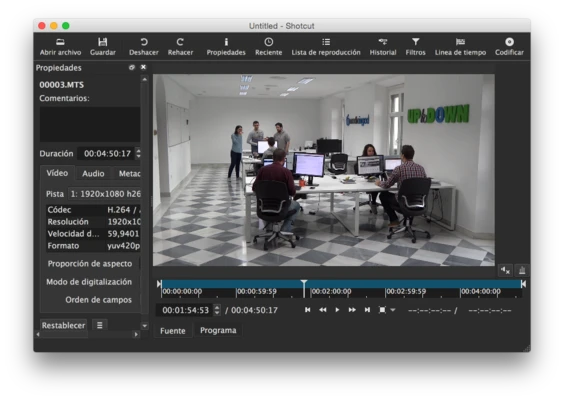Adjust the Duración spinner arrows

point(138,154)
